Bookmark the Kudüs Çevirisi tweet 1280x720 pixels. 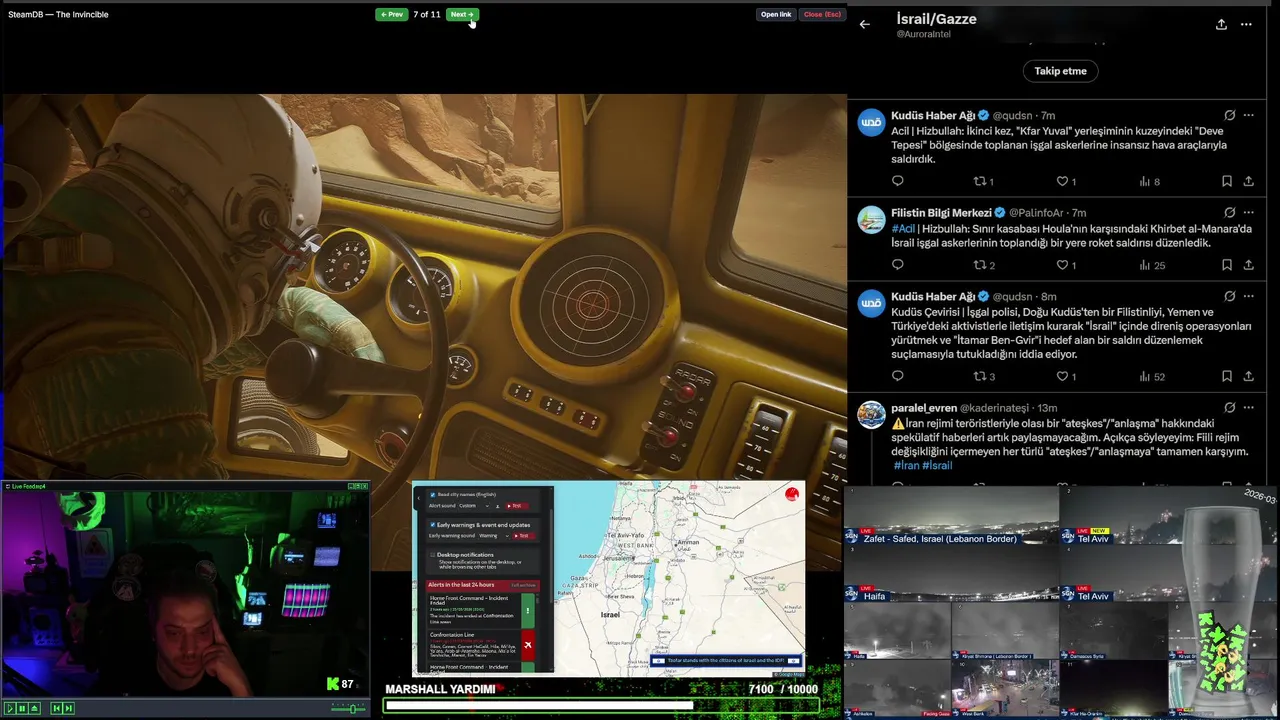point(1226,376)
